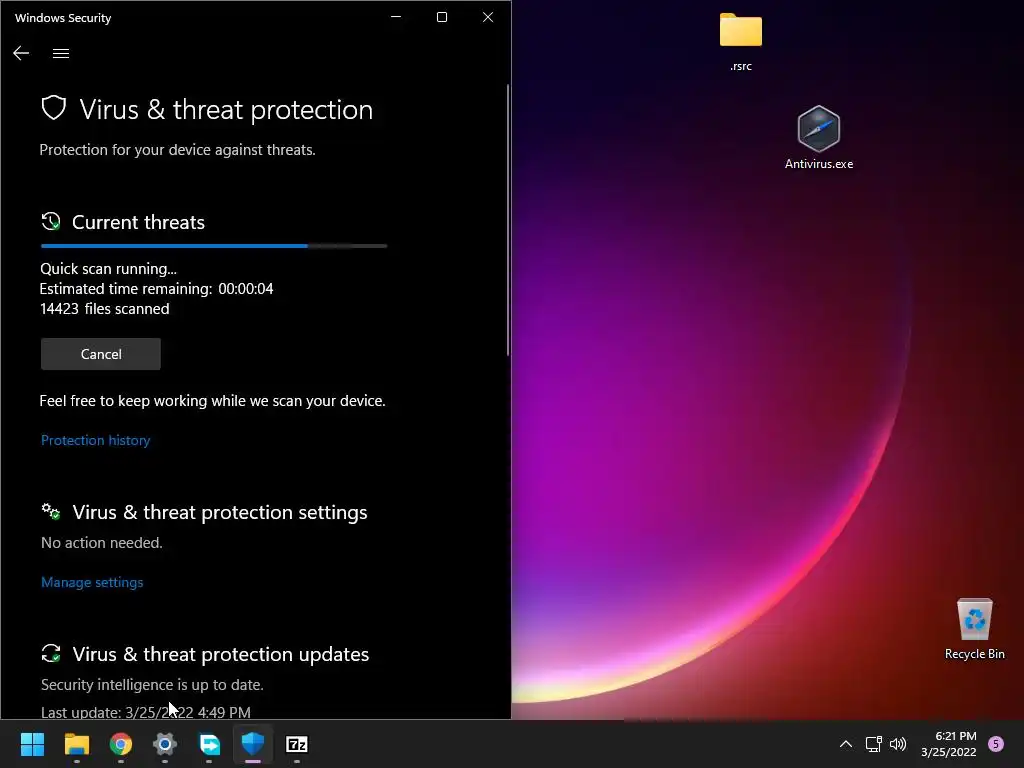The height and width of the screenshot is (768, 1024).
Task: Open 7-Zip from the taskbar
Action: coord(296,744)
